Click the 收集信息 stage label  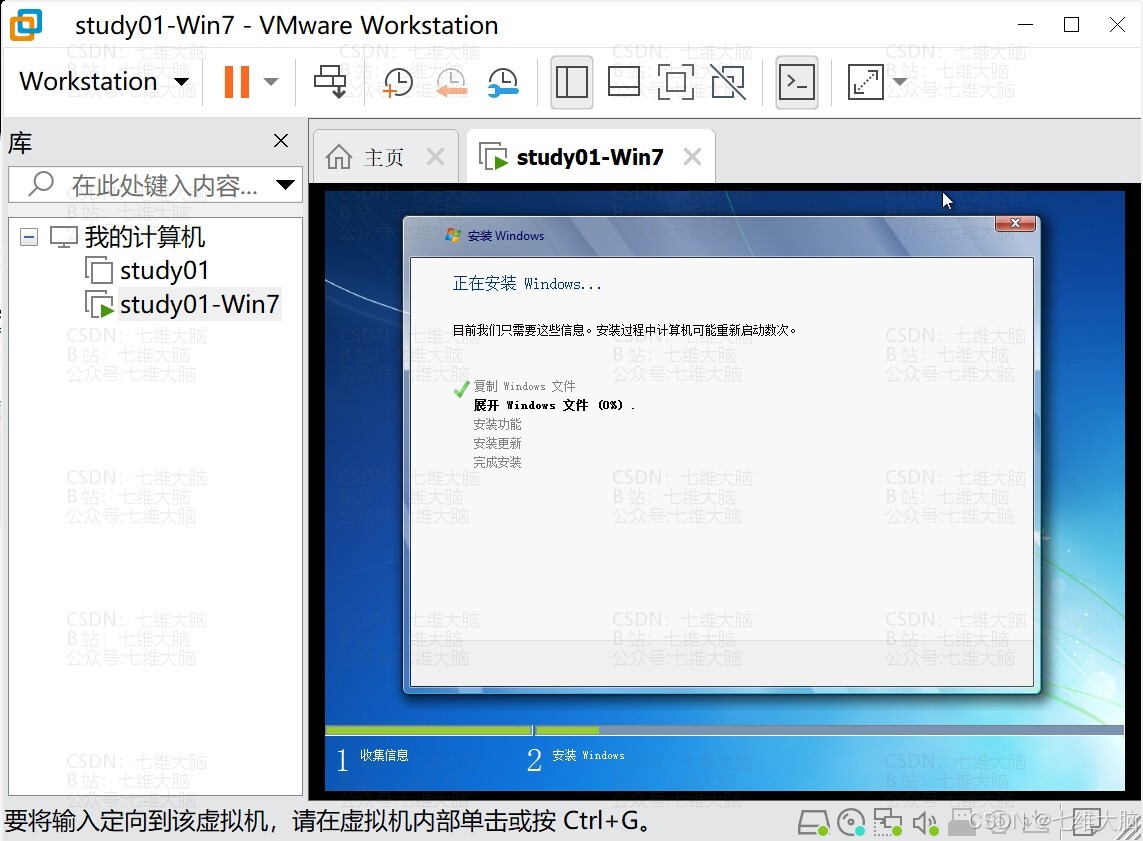384,755
